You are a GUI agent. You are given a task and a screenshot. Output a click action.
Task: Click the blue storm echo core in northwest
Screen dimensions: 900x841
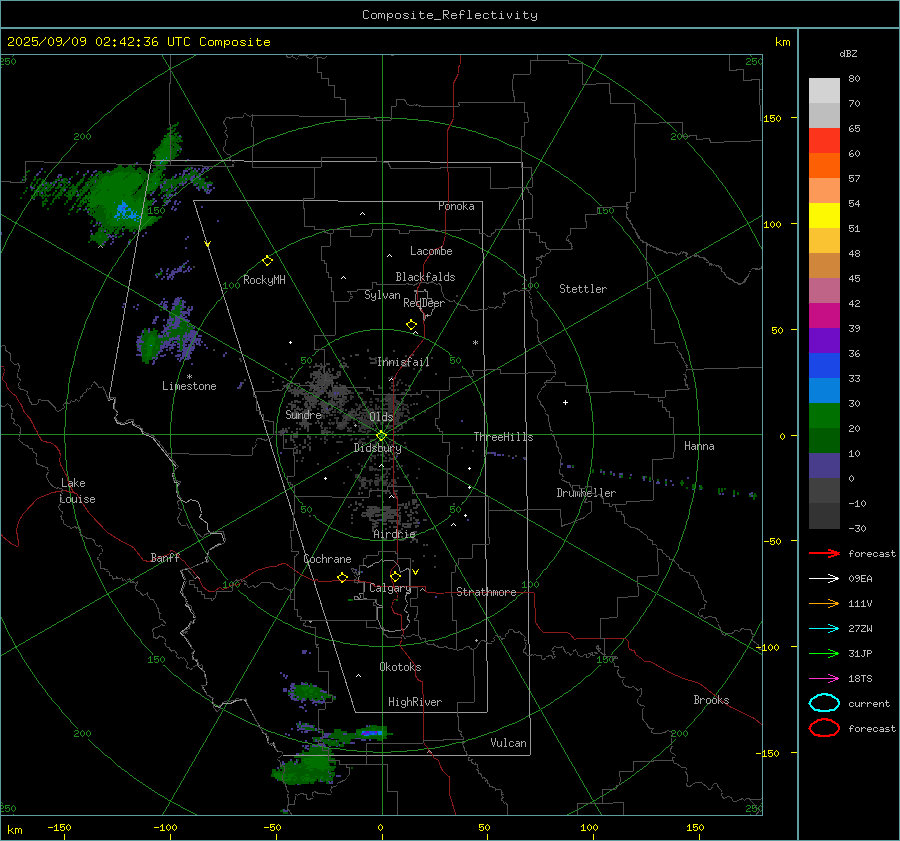pyautogui.click(x=125, y=211)
